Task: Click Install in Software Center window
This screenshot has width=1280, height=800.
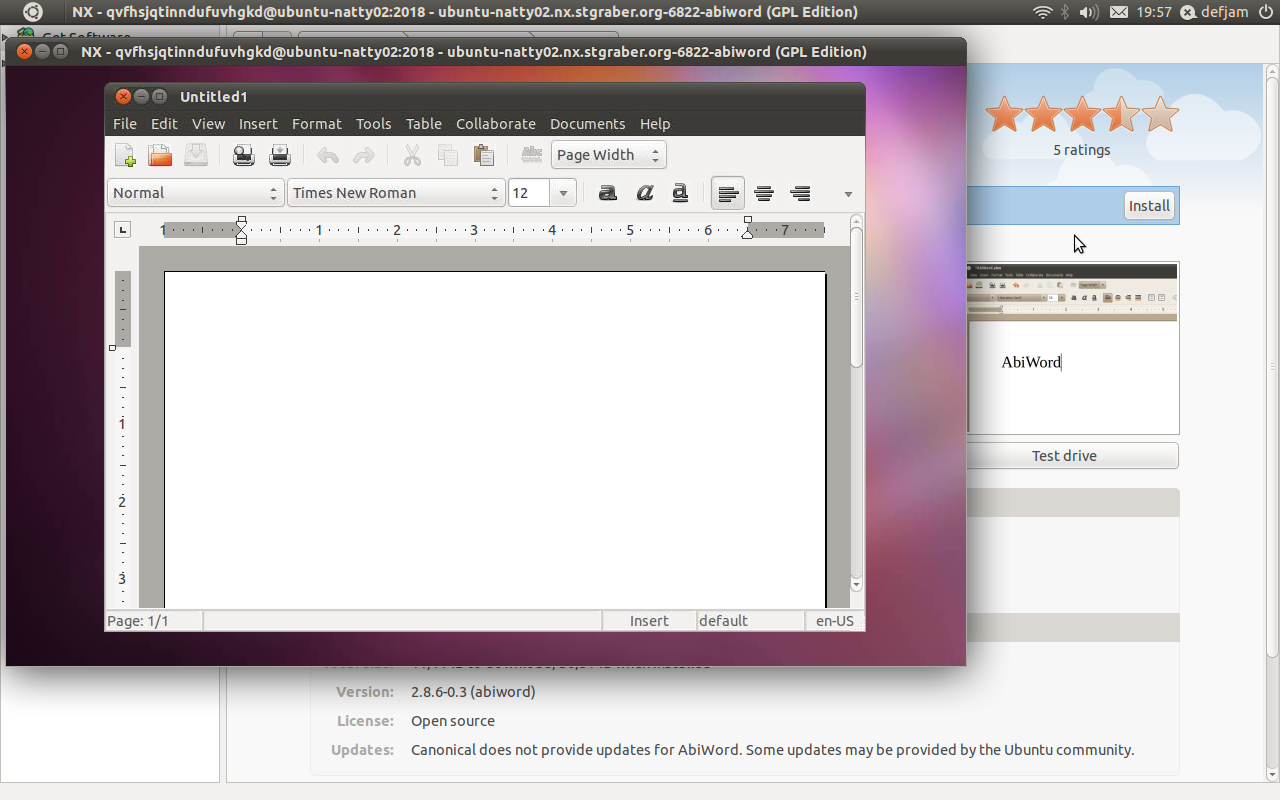Action: (1149, 206)
